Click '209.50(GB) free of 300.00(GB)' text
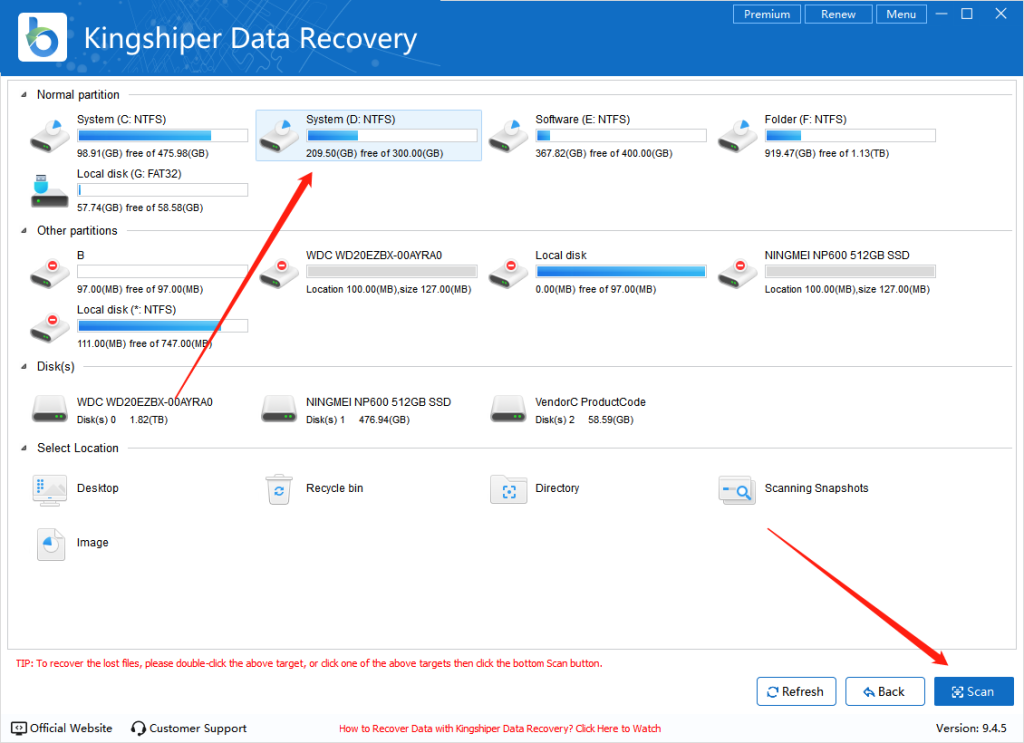 click(375, 153)
